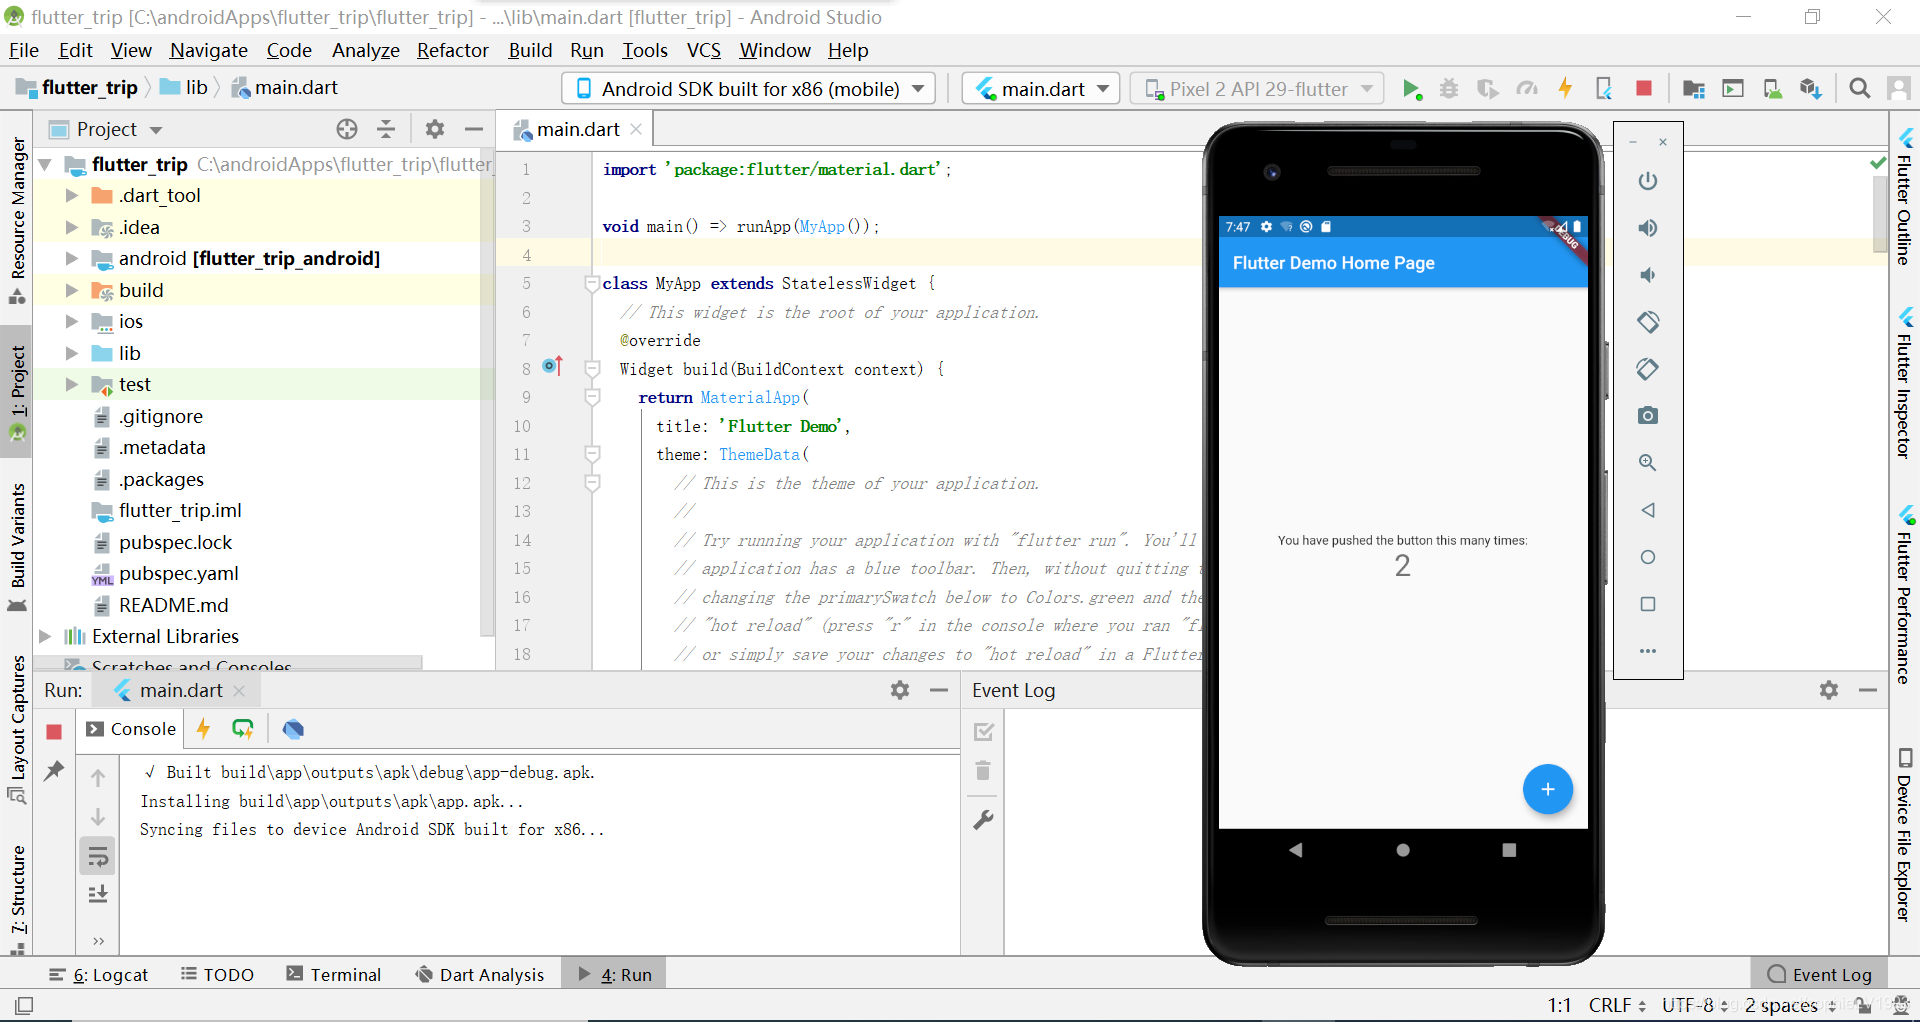Screen dimensions: 1920x1022
Task: Switch to the Dart Analysis tab
Action: pos(480,974)
